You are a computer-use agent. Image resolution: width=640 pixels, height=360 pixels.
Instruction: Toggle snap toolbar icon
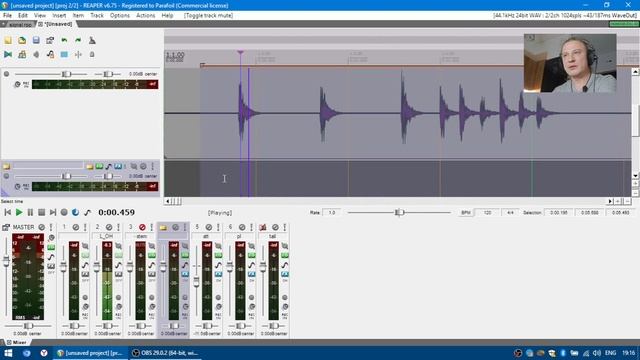pyautogui.click(x=78, y=54)
